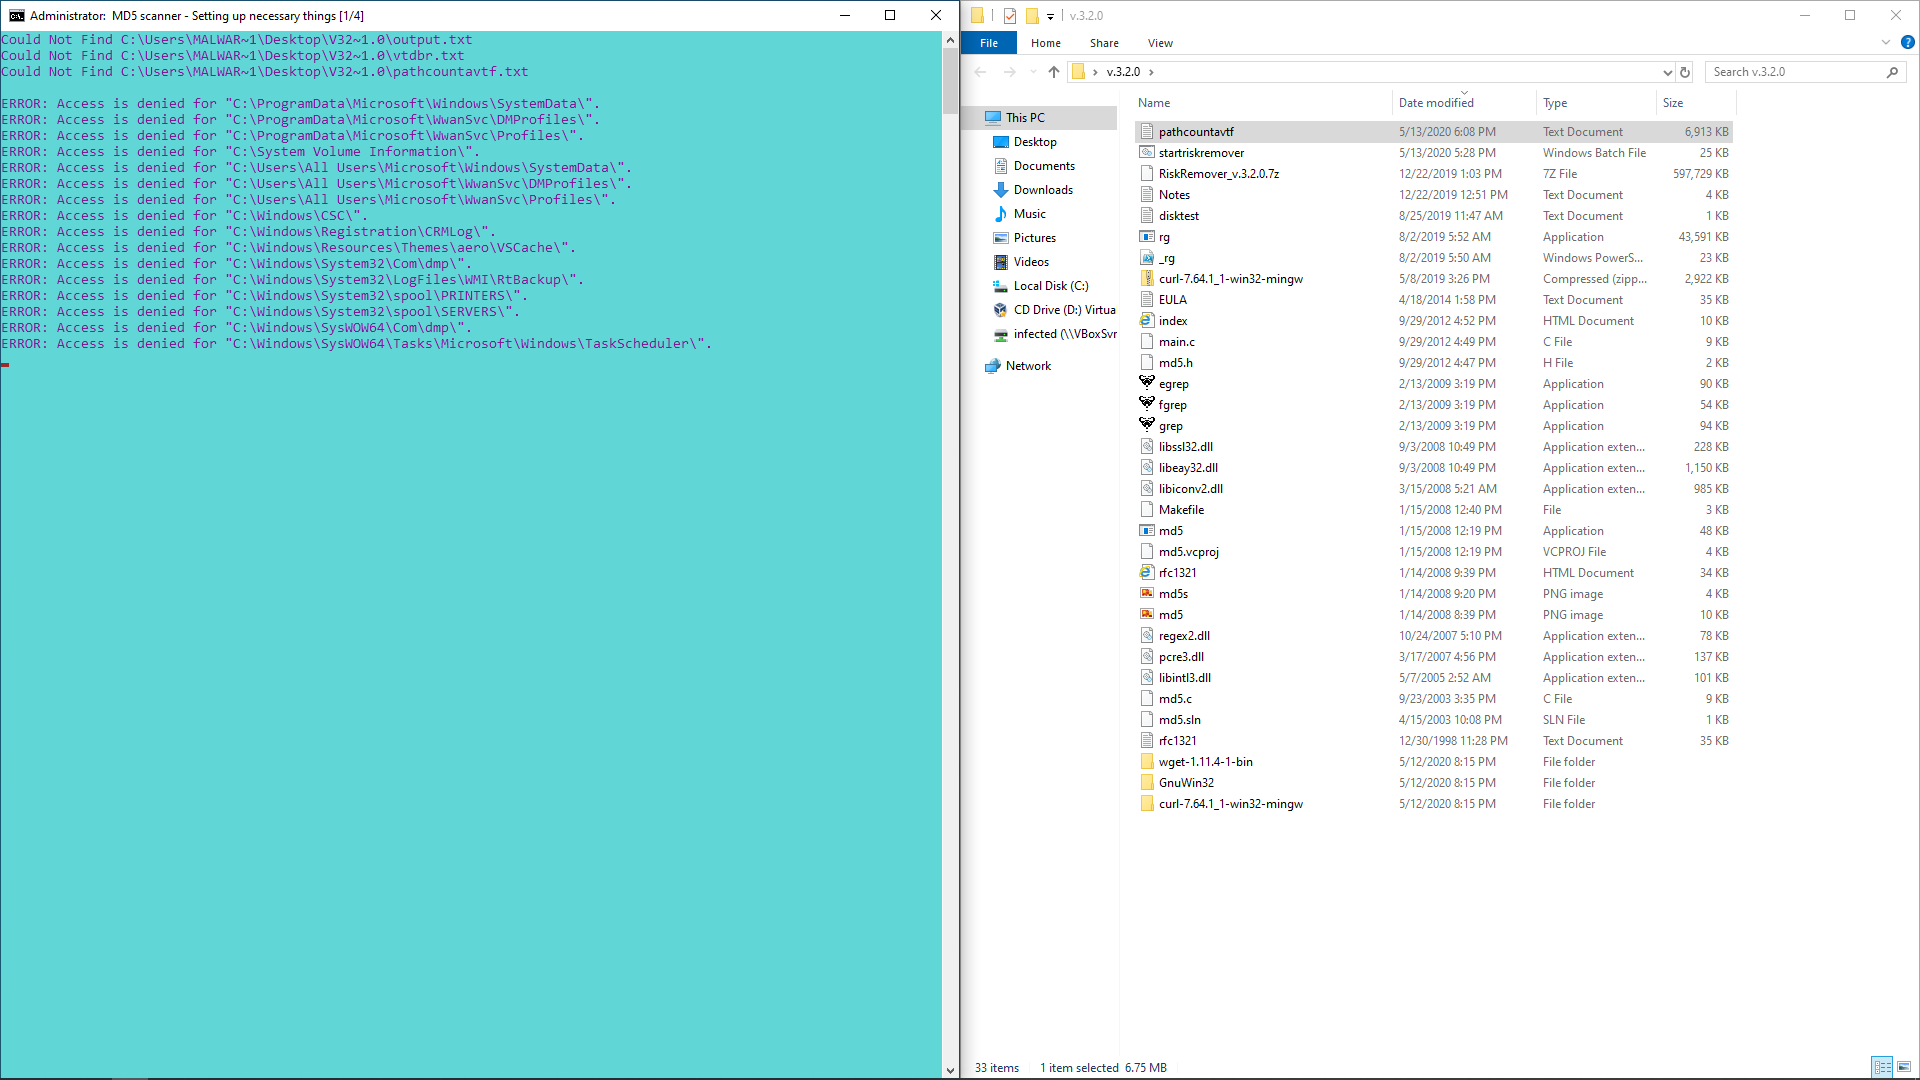
Task: Toggle the large icons view layout
Action: [x=1904, y=1067]
